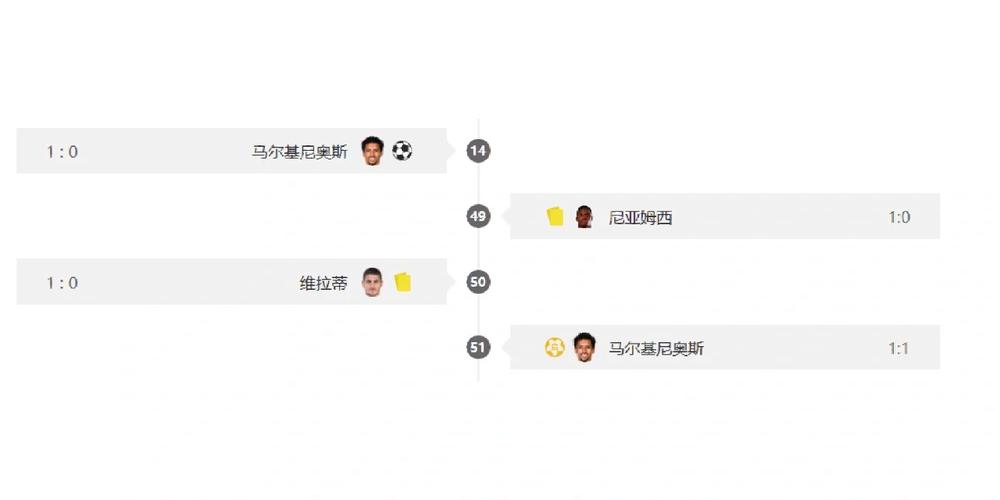Click 维拉蒂 player avatar

point(372,282)
